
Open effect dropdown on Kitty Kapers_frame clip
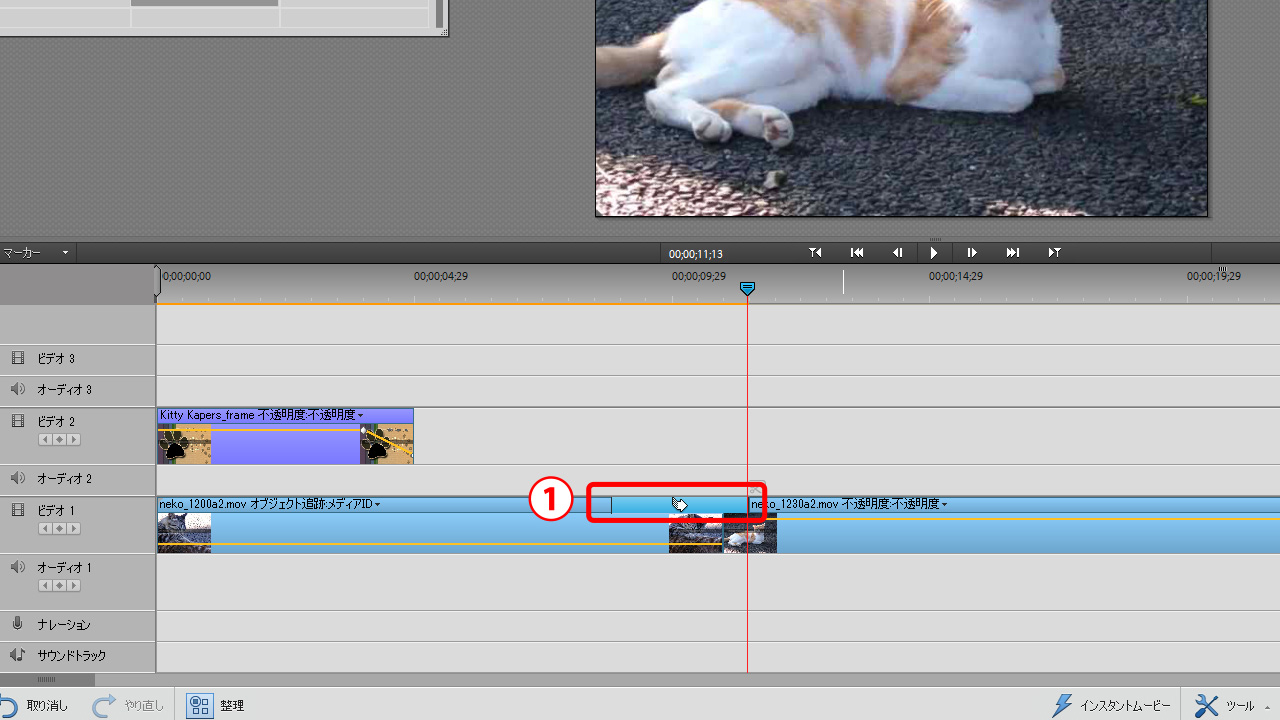click(x=361, y=415)
